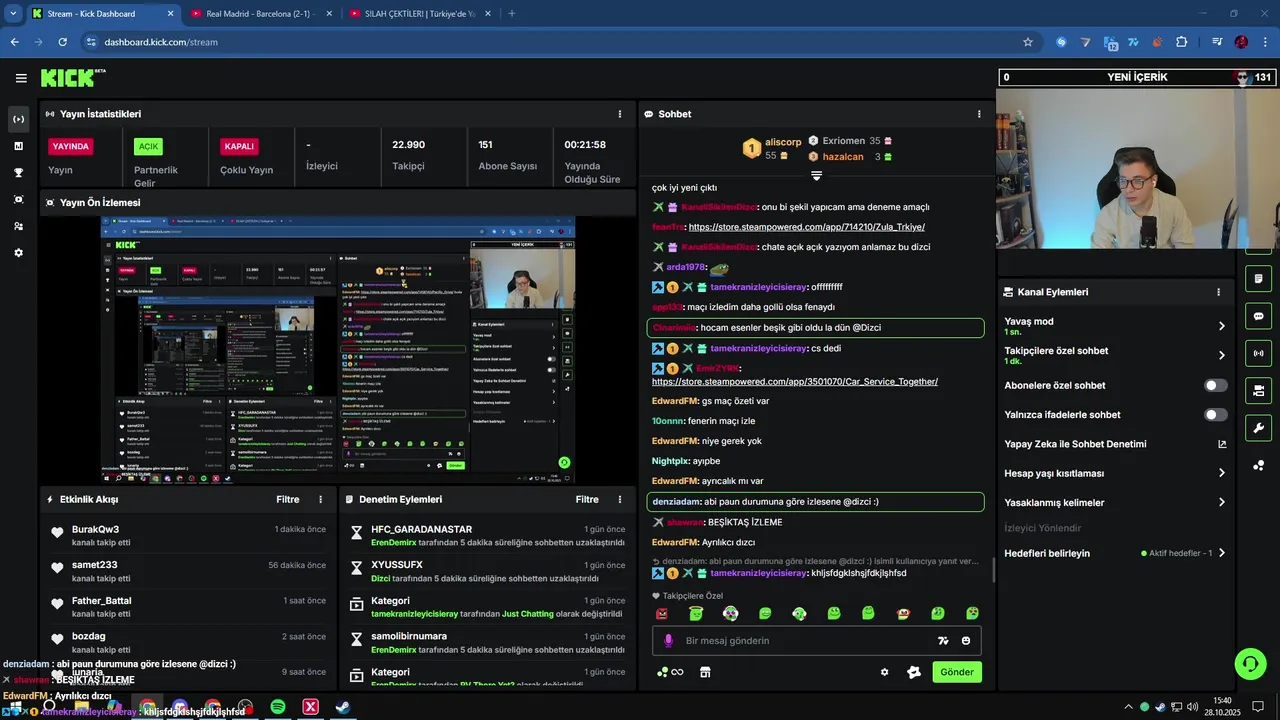Image resolution: width=1280 pixels, height=720 pixels.
Task: Click BurakQw3 in Etkinlik Akışı
Action: click(x=95, y=529)
